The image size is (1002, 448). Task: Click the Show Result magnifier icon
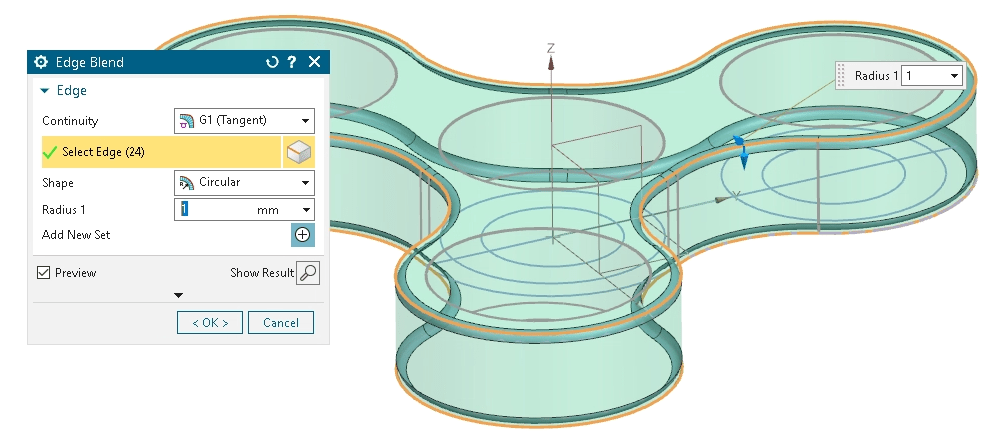point(308,273)
